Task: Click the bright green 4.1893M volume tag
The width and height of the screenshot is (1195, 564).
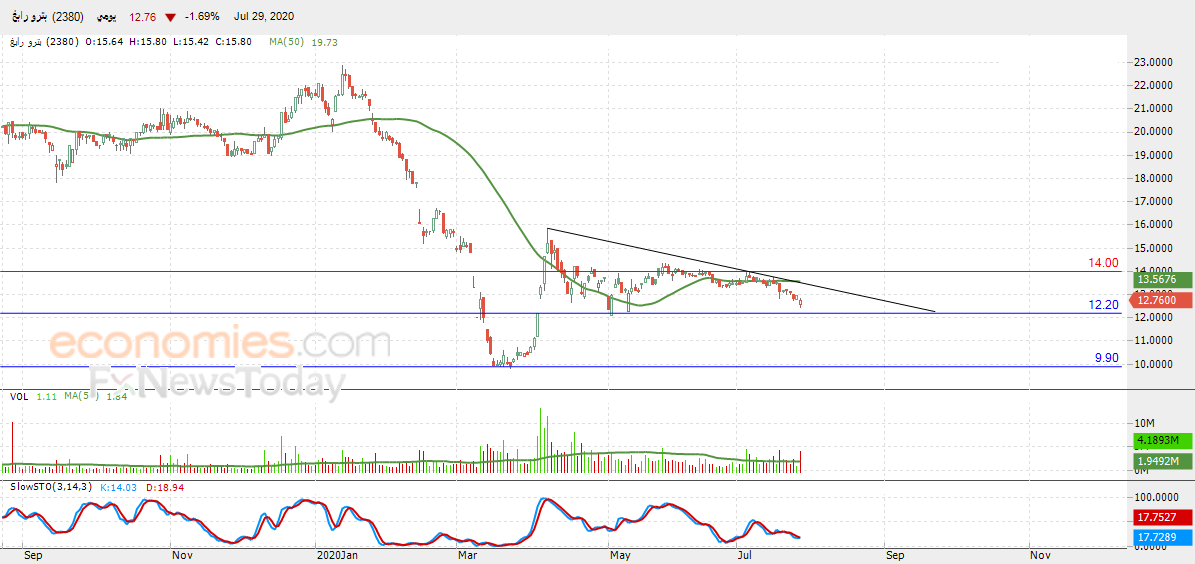Action: click(1160, 440)
